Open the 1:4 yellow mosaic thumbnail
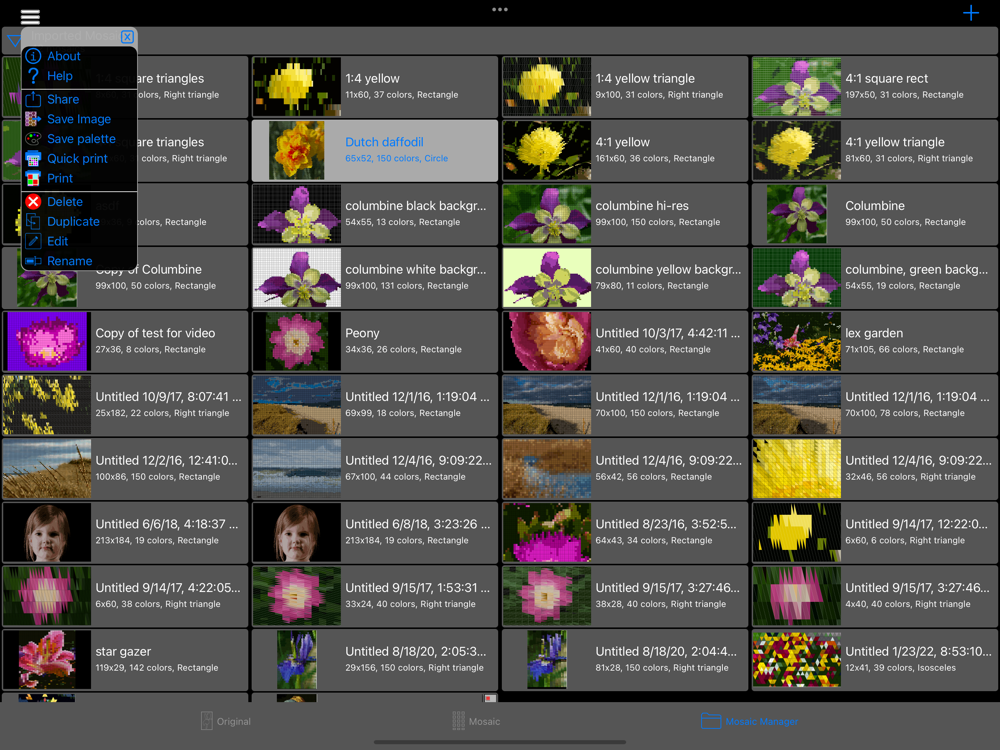1000x750 pixels. (x=297, y=87)
